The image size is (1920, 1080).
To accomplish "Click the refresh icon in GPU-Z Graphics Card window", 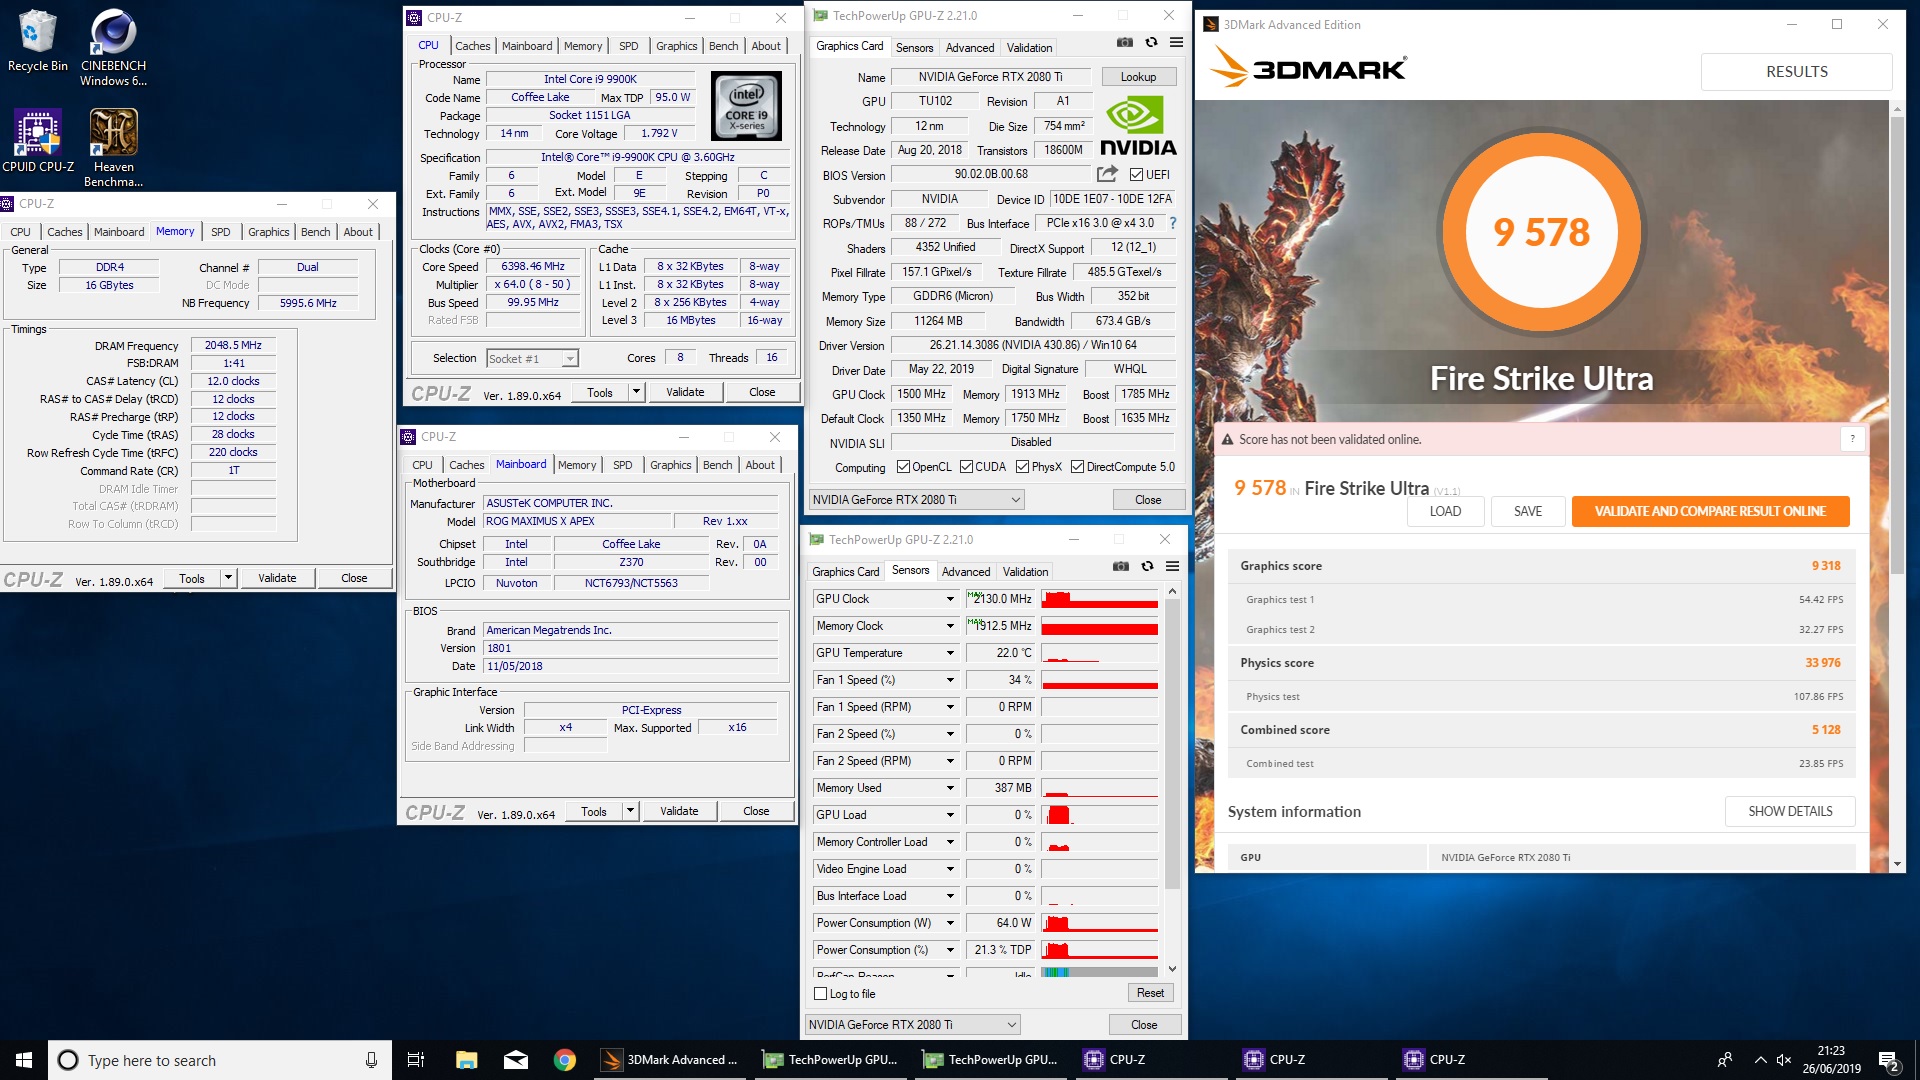I will point(1151,43).
